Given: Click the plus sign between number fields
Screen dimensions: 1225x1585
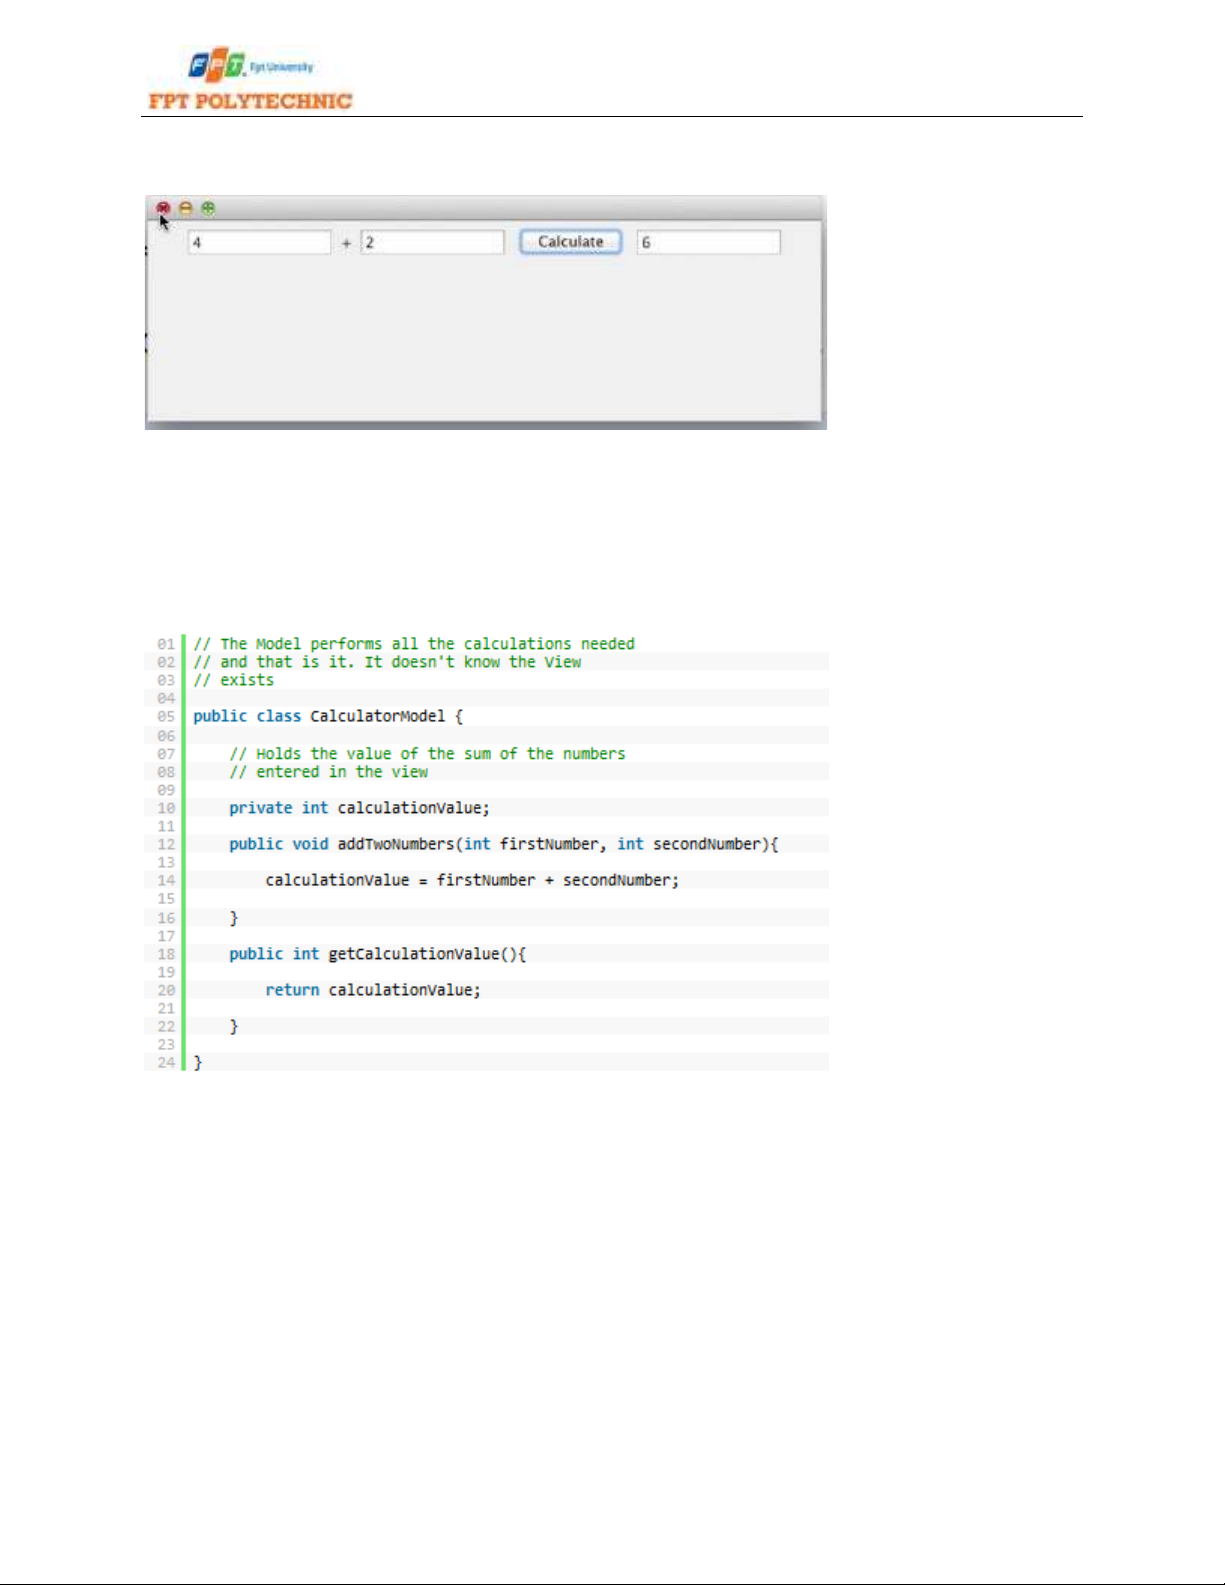Looking at the screenshot, I should [346, 243].
